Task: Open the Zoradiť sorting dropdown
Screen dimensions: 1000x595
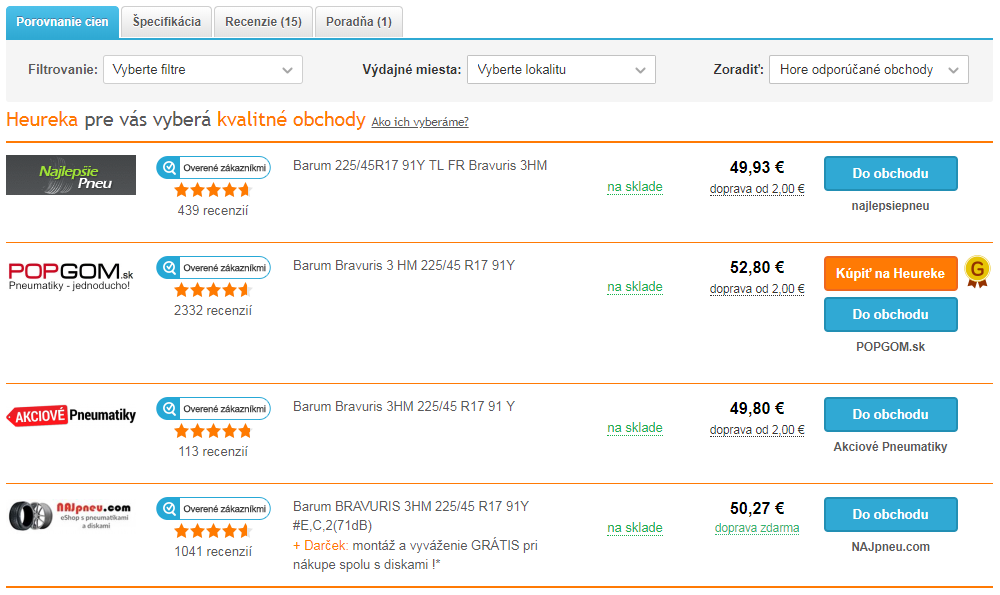Action: tap(868, 70)
